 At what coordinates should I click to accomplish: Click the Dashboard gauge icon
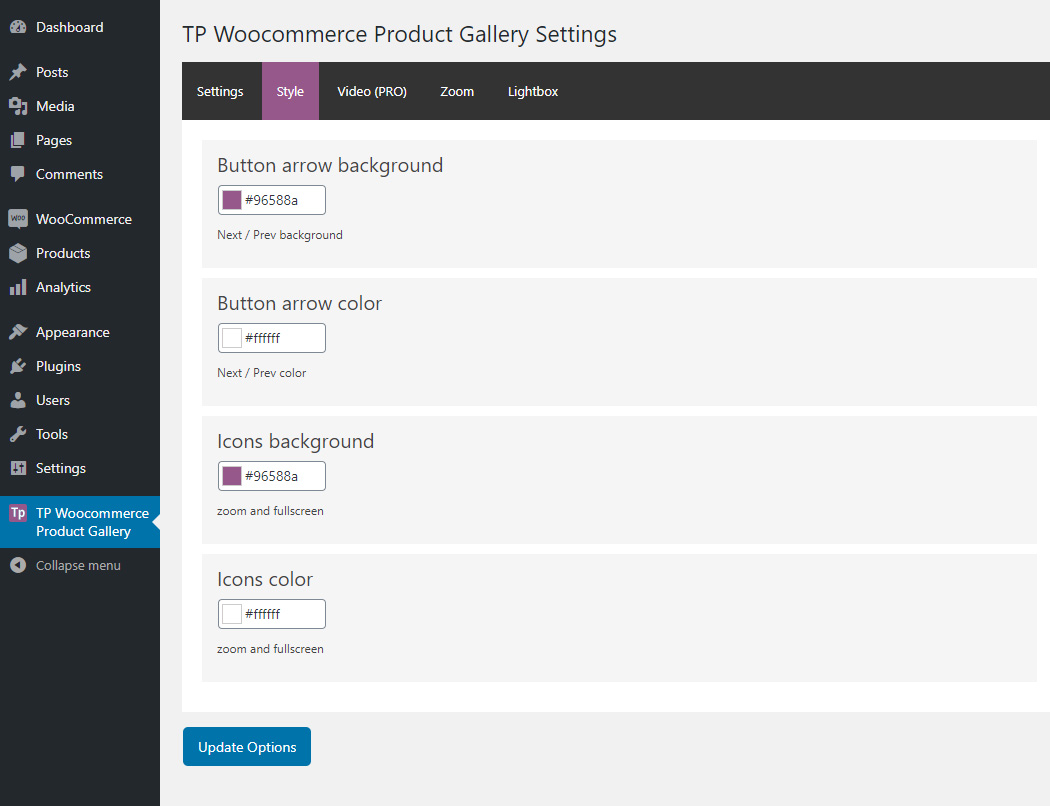point(18,27)
